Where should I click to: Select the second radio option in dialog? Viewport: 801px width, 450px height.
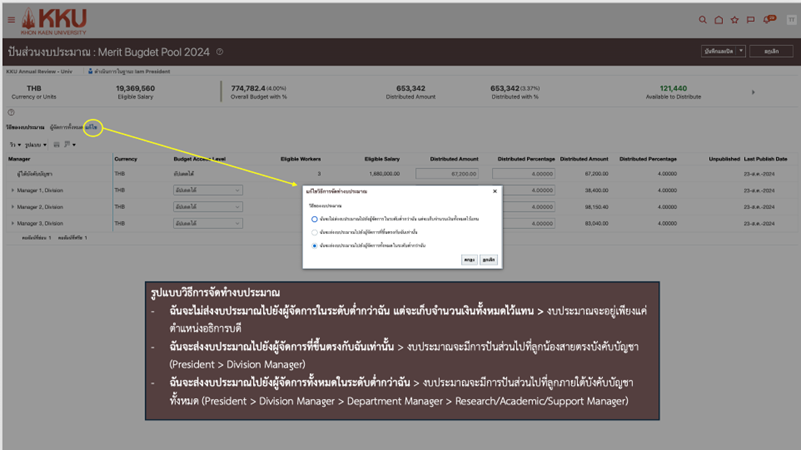pos(314,232)
